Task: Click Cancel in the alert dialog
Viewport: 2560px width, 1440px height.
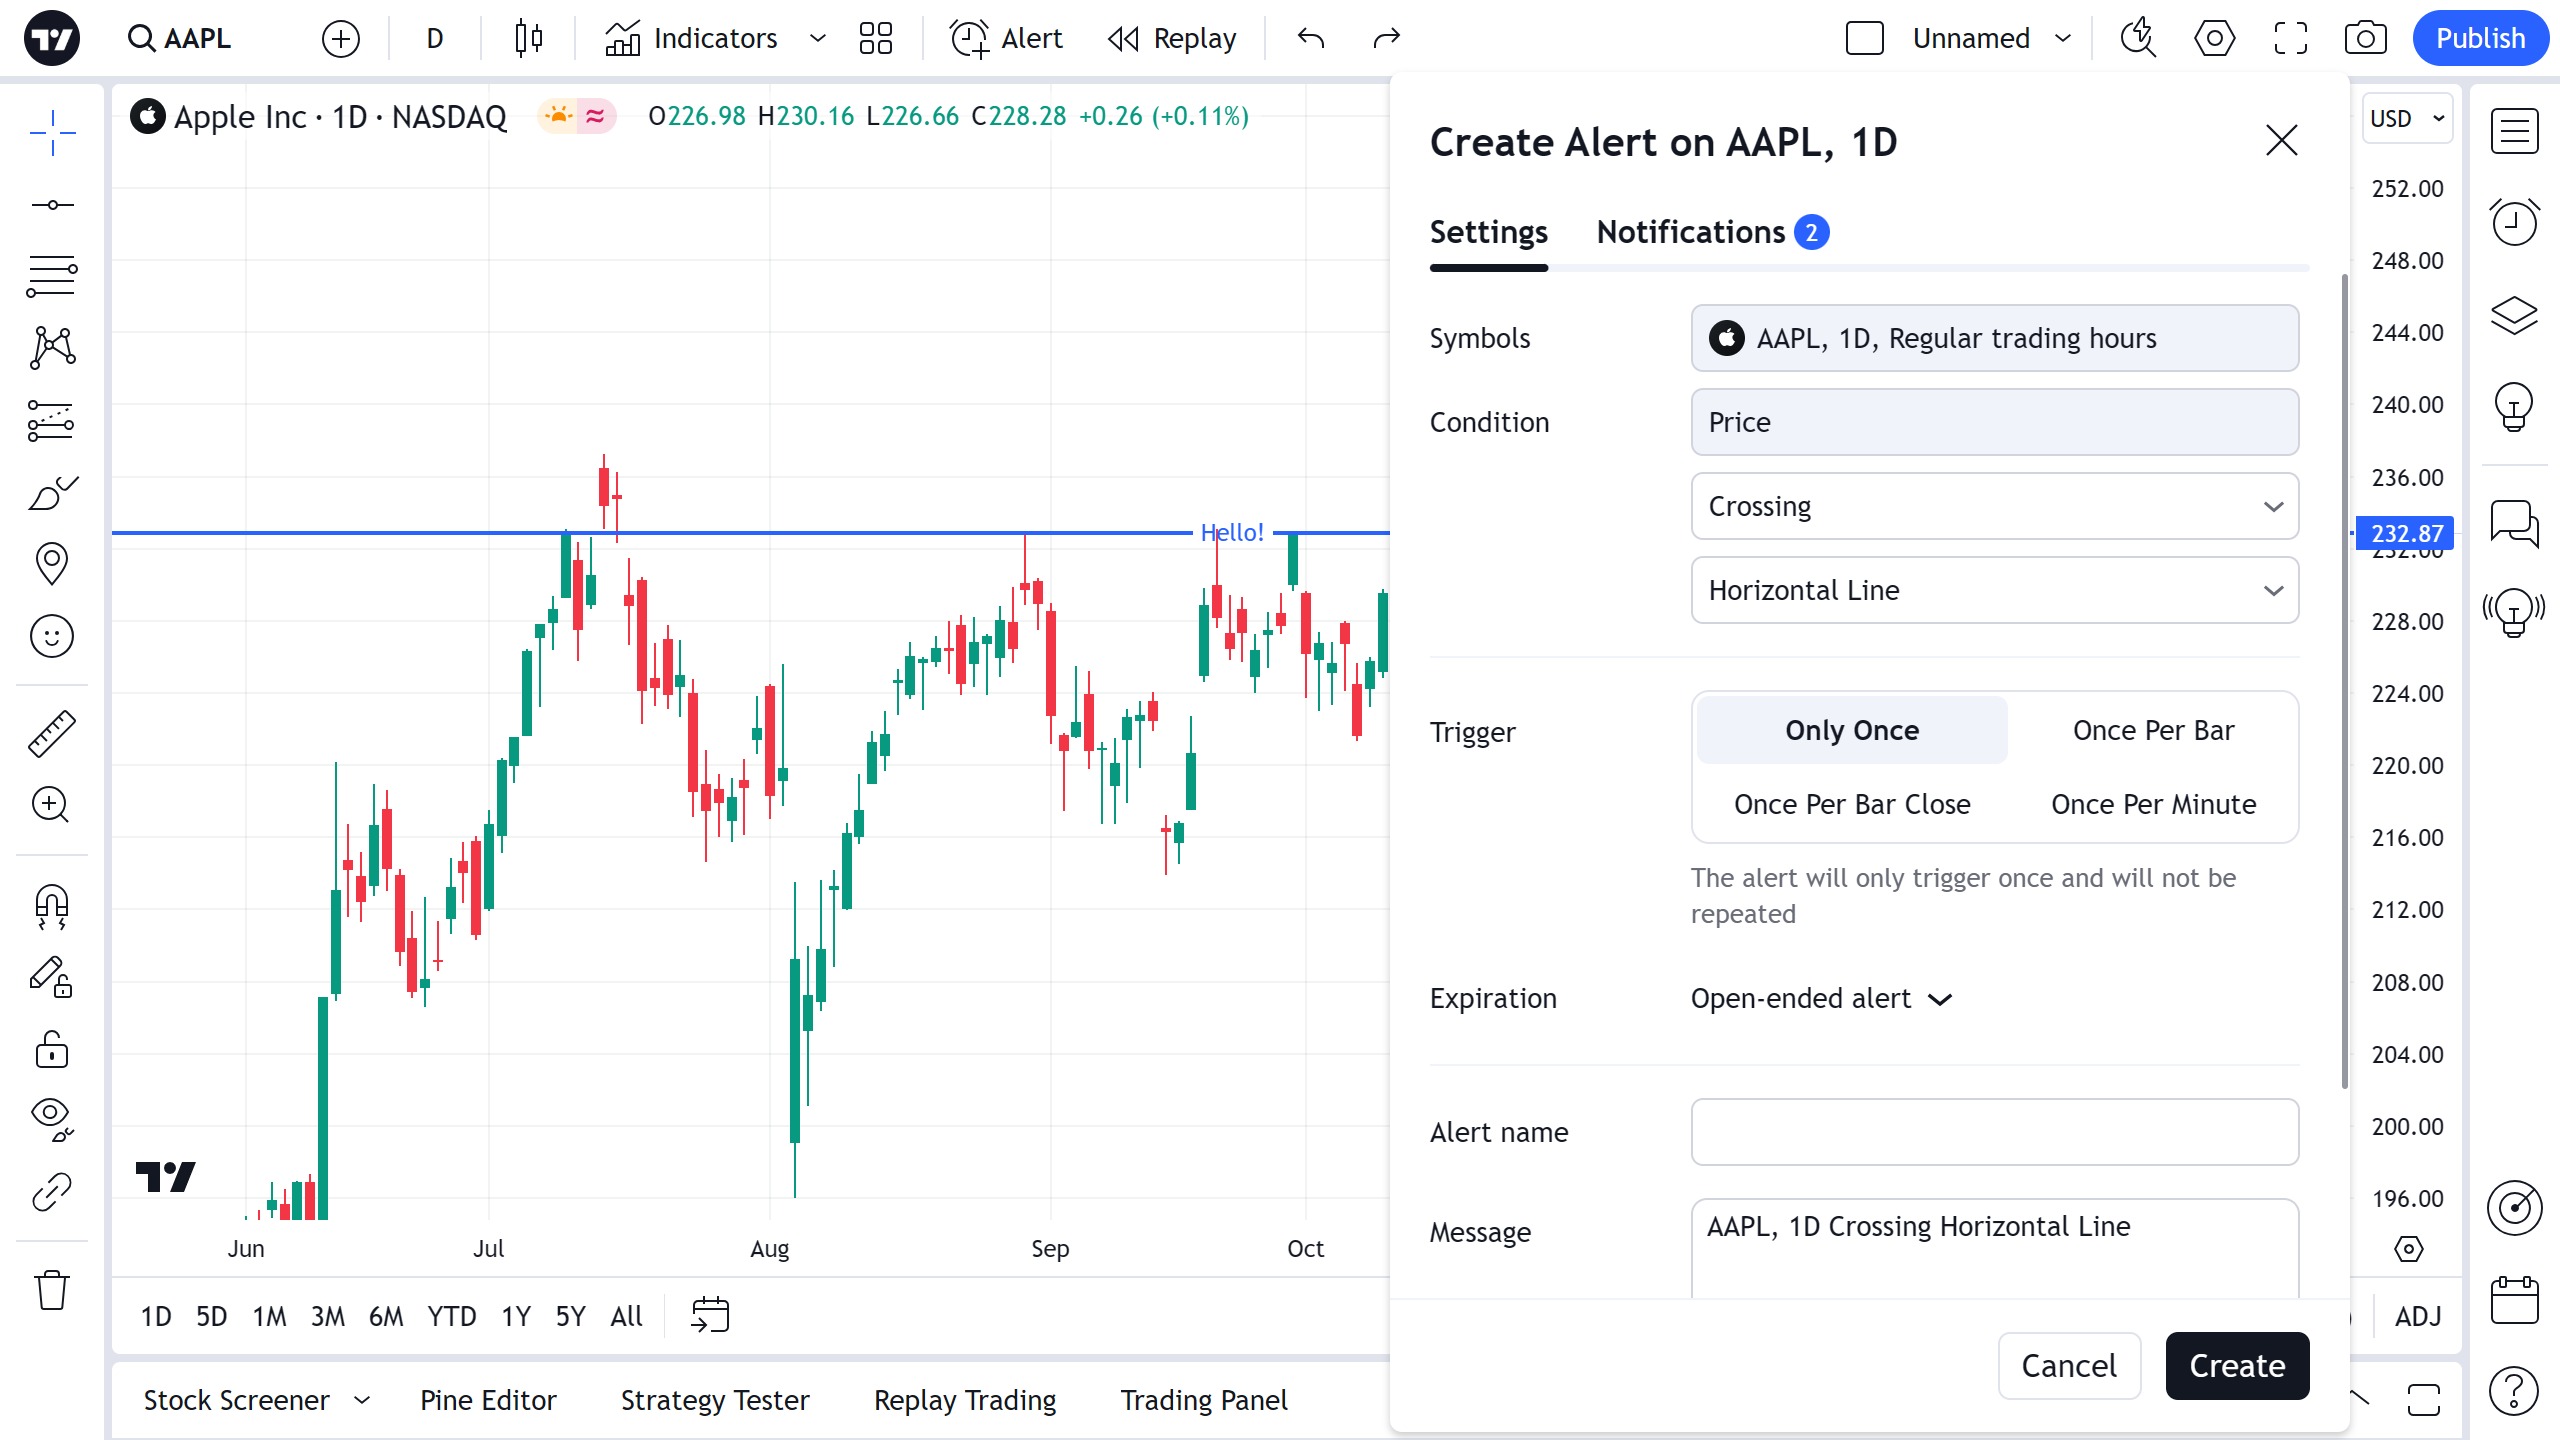Action: [x=2068, y=1366]
